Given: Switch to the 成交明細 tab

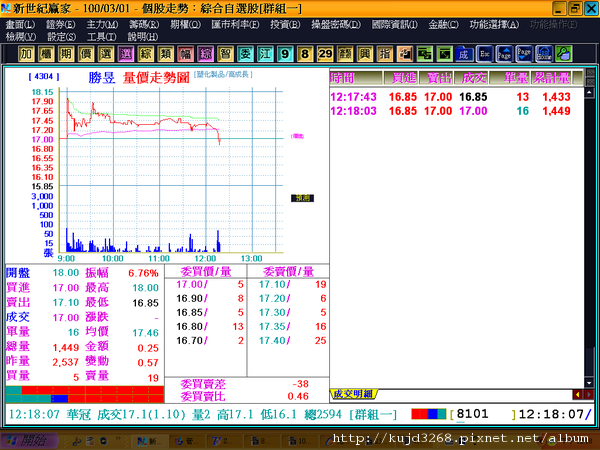Looking at the screenshot, I should (x=353, y=394).
